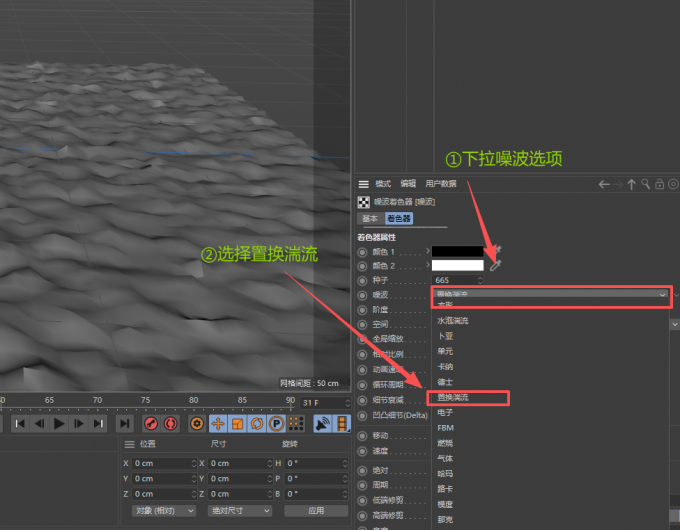
Task: Click the play forward button in timeline
Action: coord(59,424)
